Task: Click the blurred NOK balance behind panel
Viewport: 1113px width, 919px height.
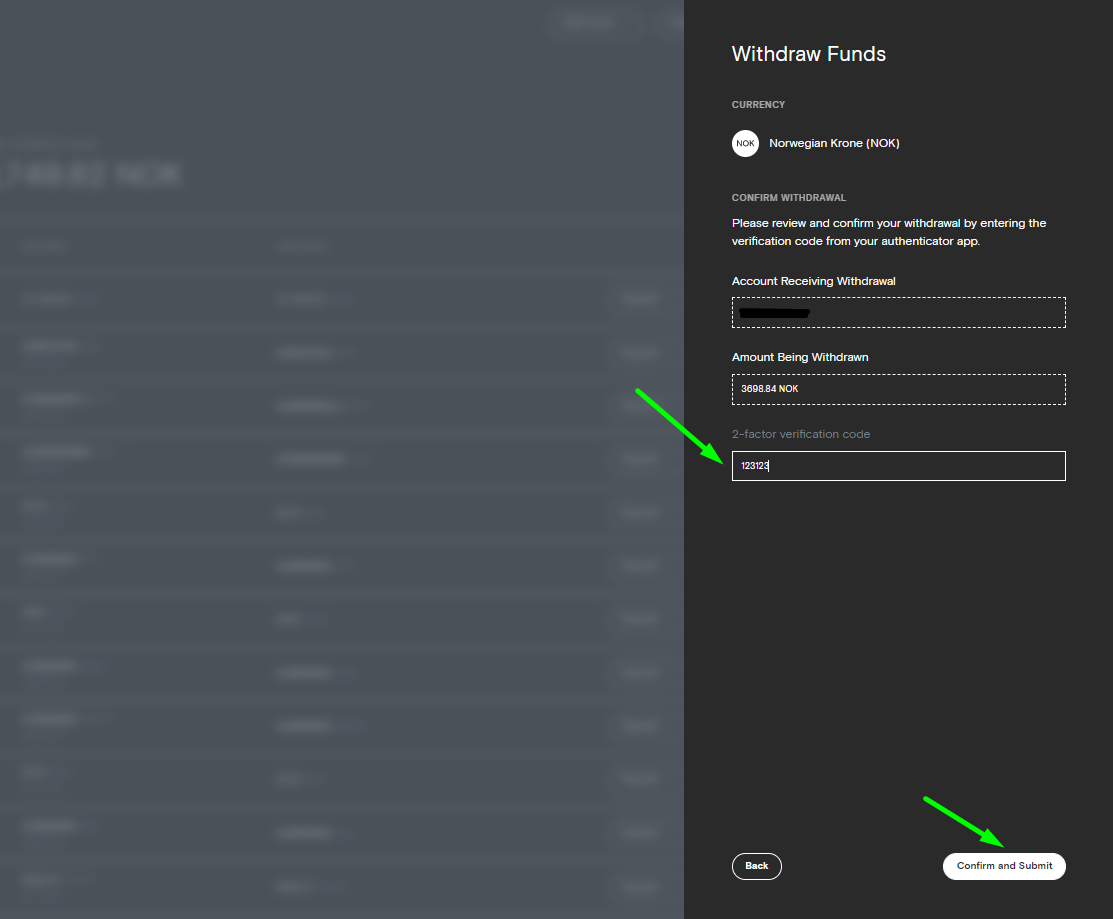Action: click(95, 174)
